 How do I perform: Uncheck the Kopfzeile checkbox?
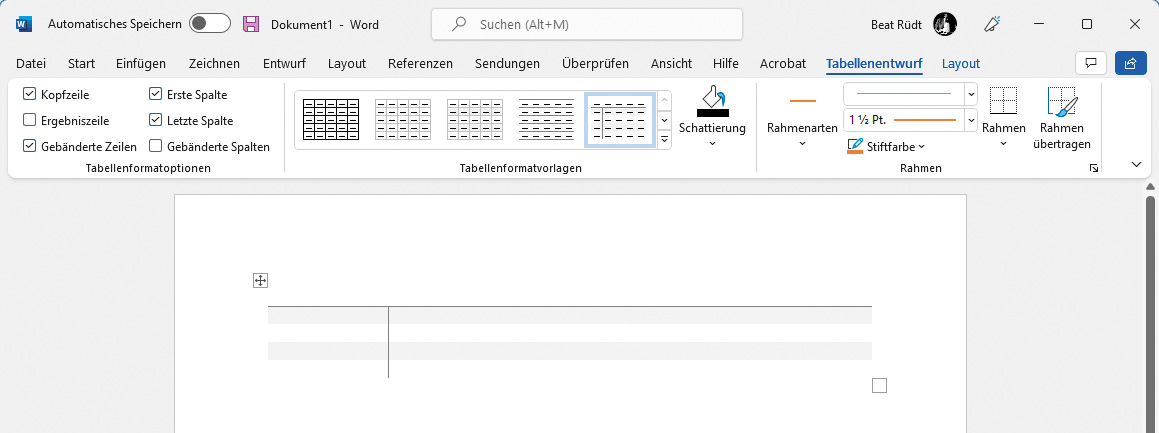[x=29, y=95]
